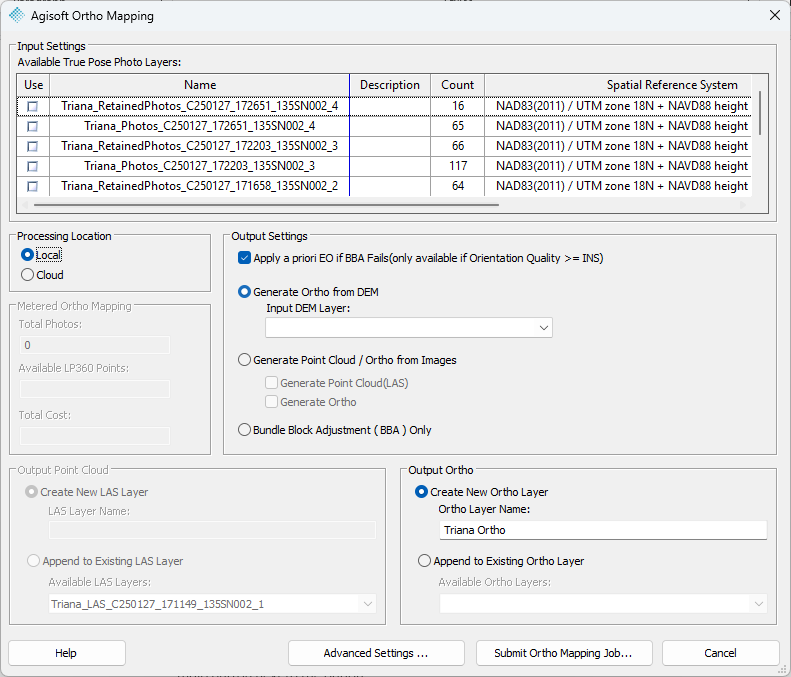791x677 pixels.
Task: Click the Cancel button
Action: tap(720, 653)
